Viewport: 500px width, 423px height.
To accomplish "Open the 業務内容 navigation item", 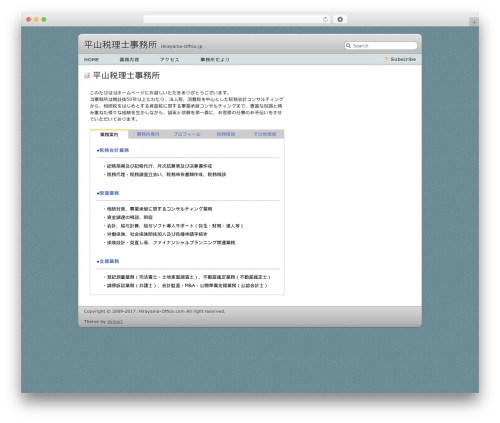I will (x=129, y=60).
